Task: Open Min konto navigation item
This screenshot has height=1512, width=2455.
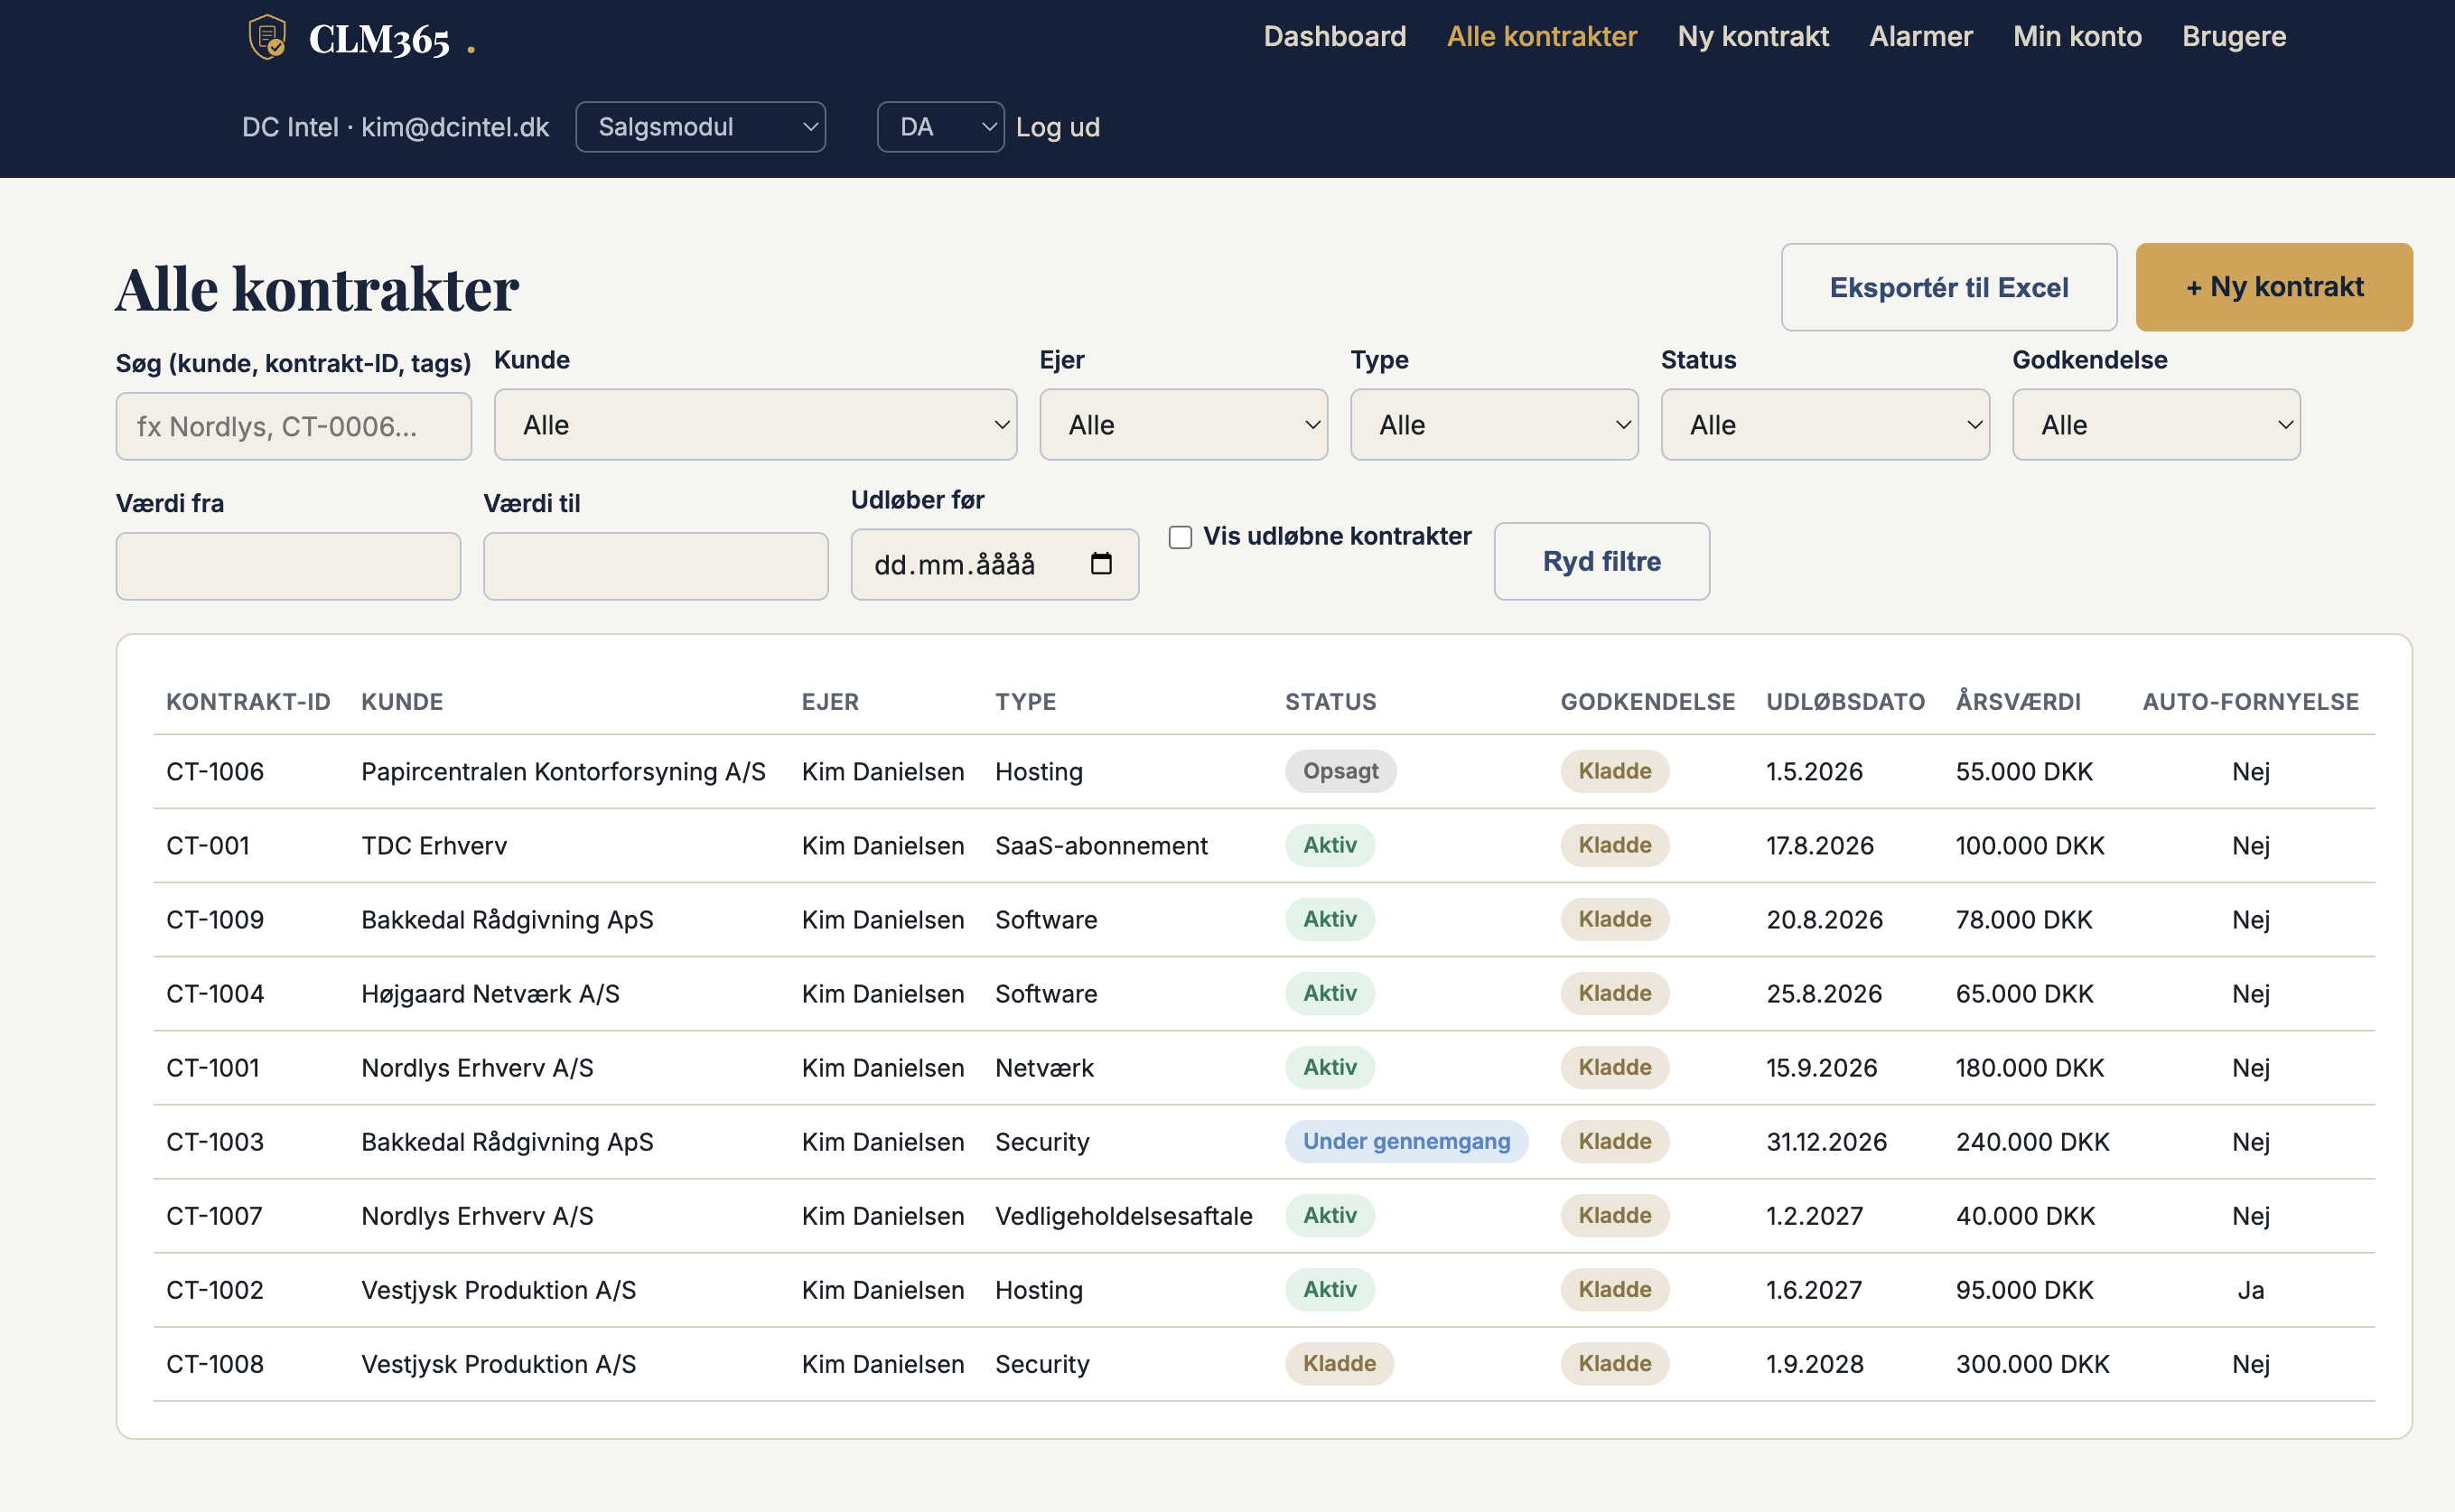Action: (2077, 37)
